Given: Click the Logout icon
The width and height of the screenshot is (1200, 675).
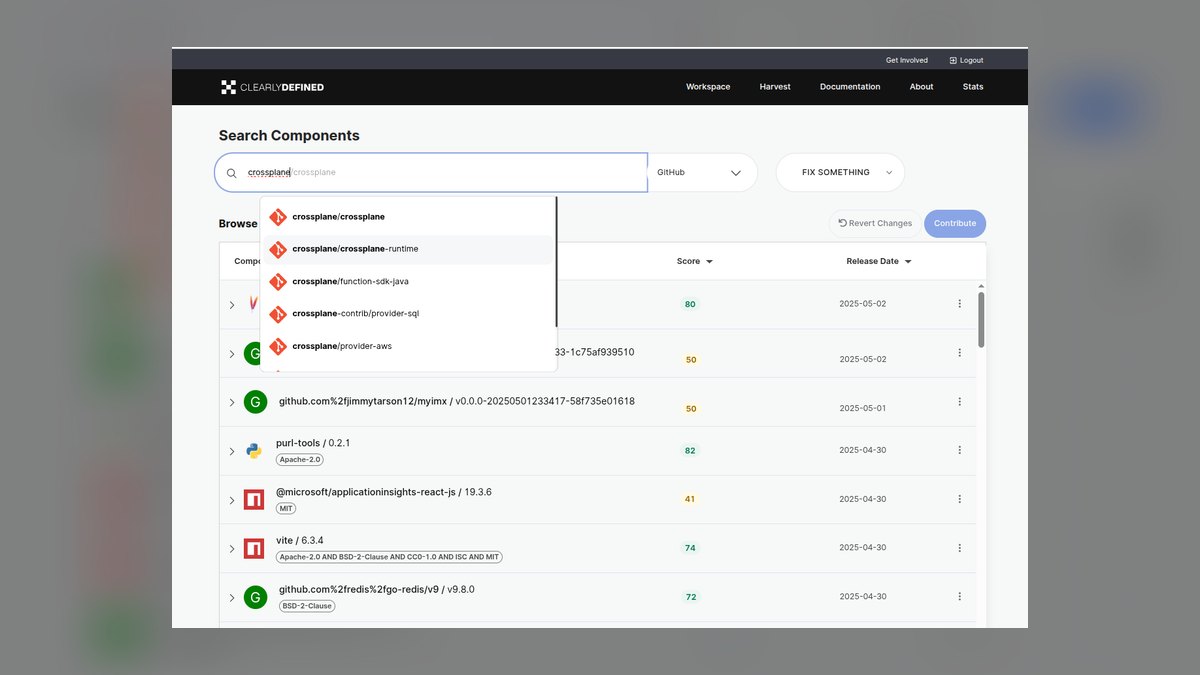Looking at the screenshot, I should click(x=953, y=60).
